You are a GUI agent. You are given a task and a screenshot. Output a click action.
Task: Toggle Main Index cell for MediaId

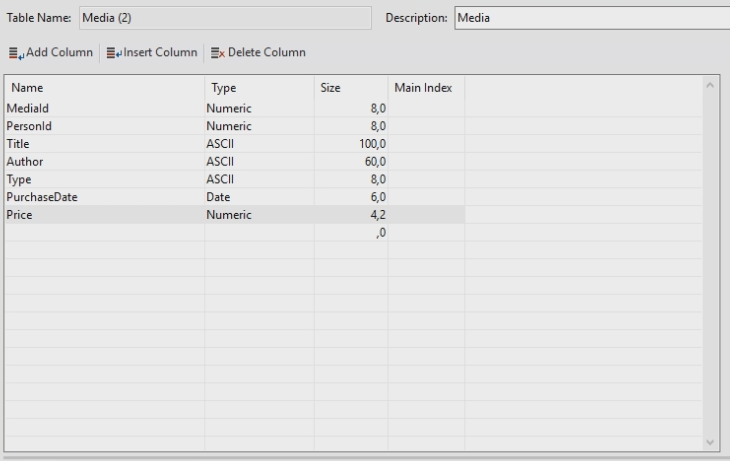click(426, 108)
